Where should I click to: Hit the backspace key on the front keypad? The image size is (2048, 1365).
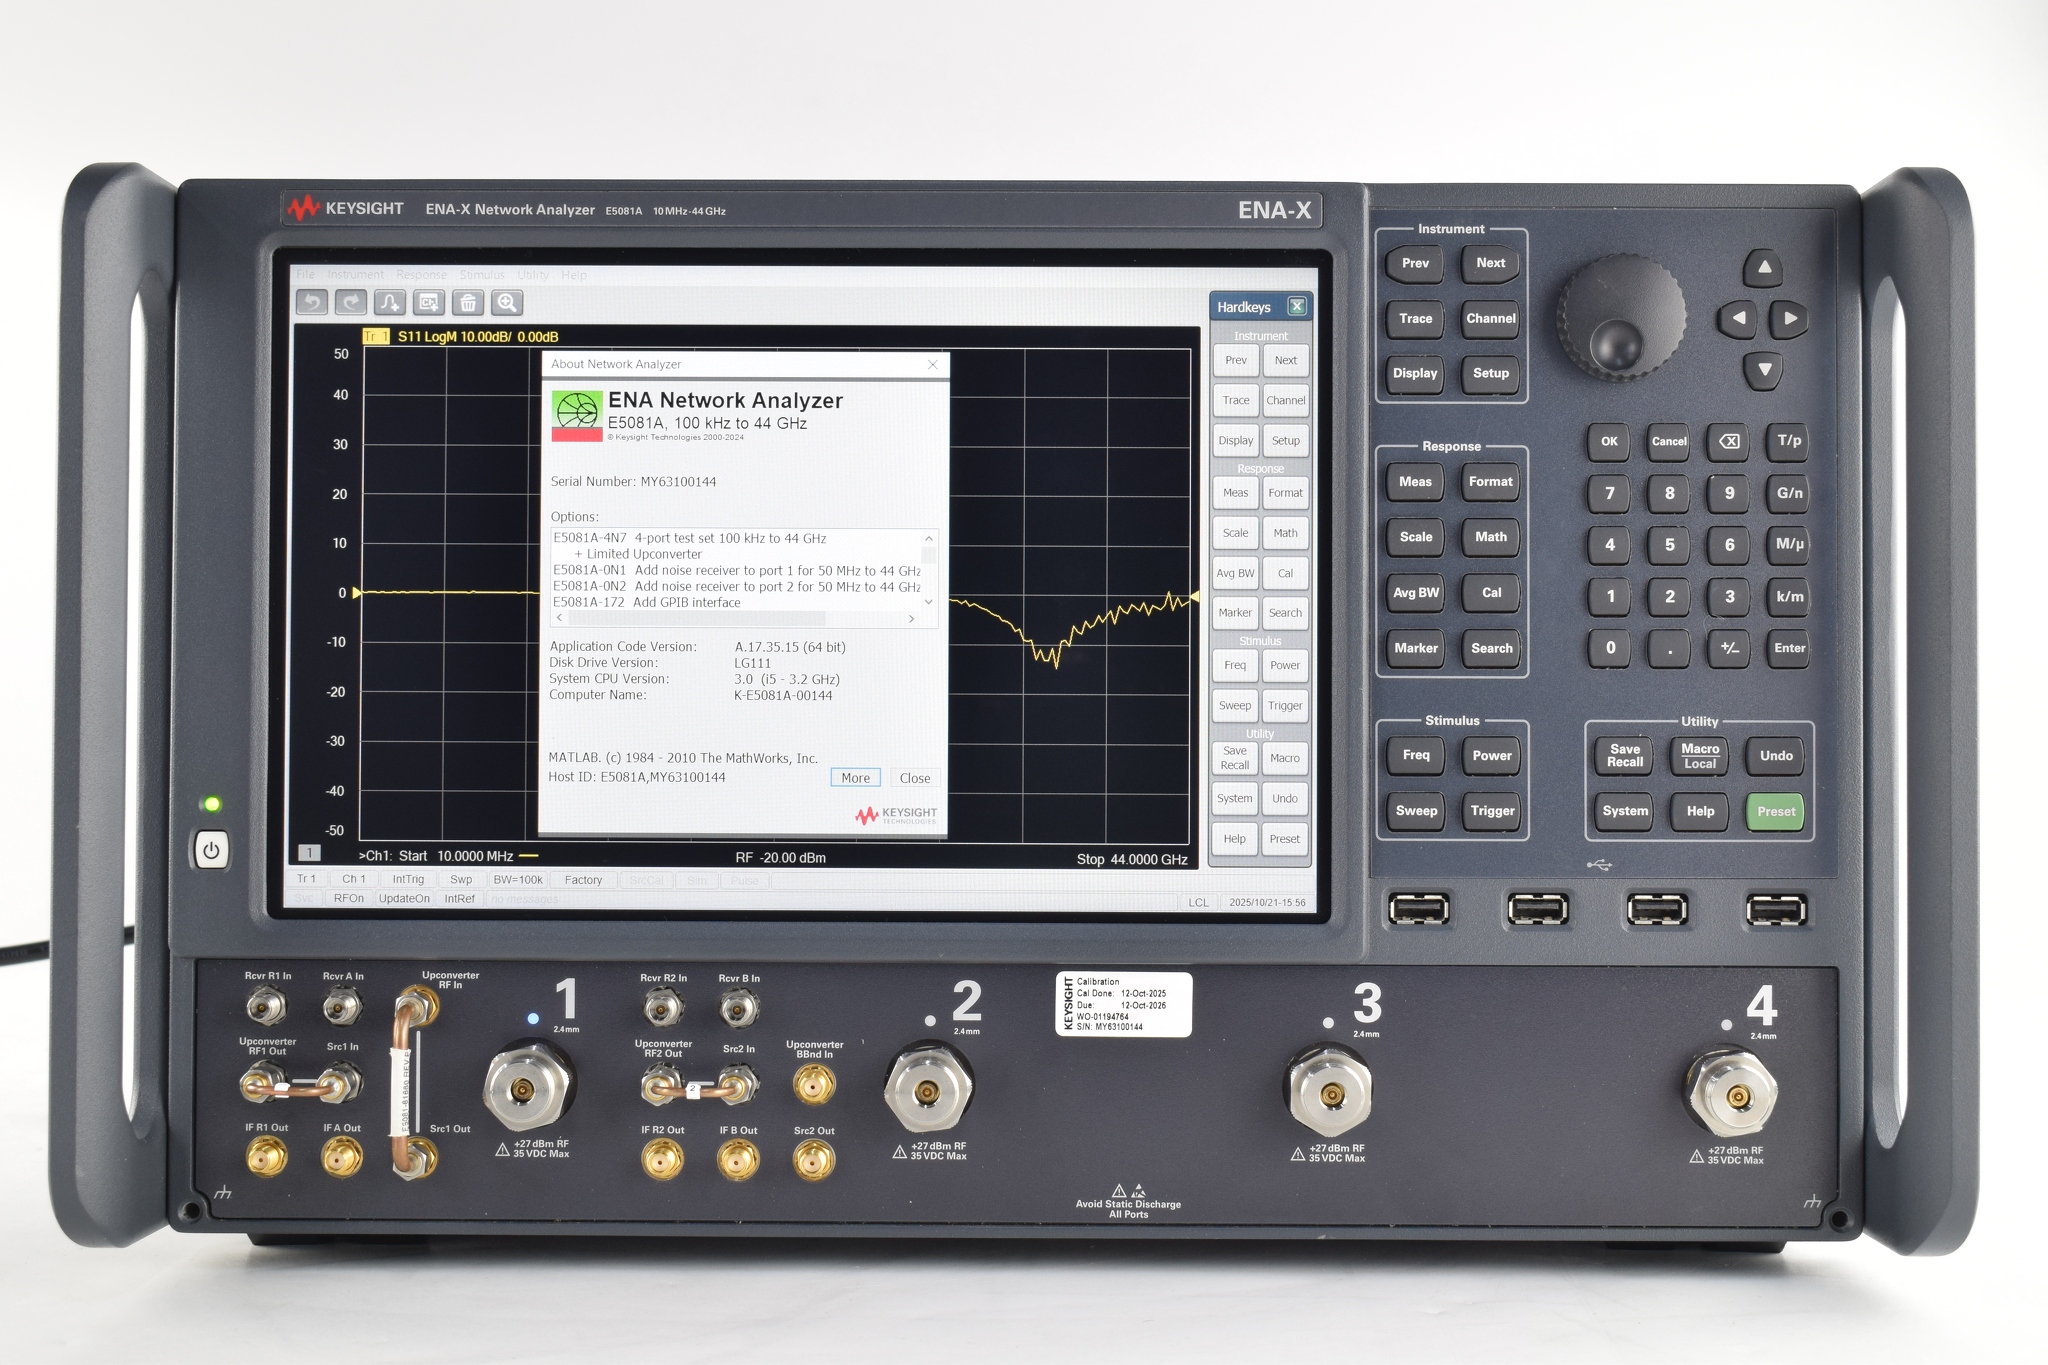click(x=1729, y=441)
